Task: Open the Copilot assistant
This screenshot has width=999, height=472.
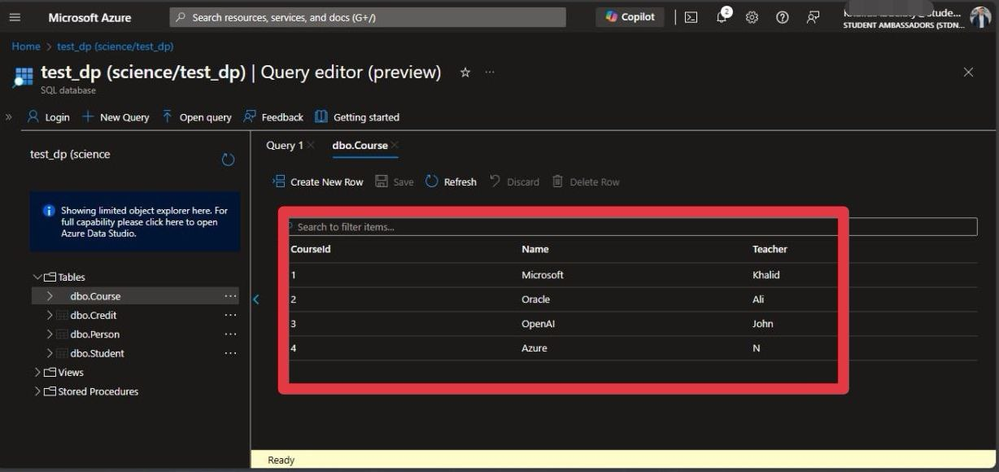Action: click(630, 17)
